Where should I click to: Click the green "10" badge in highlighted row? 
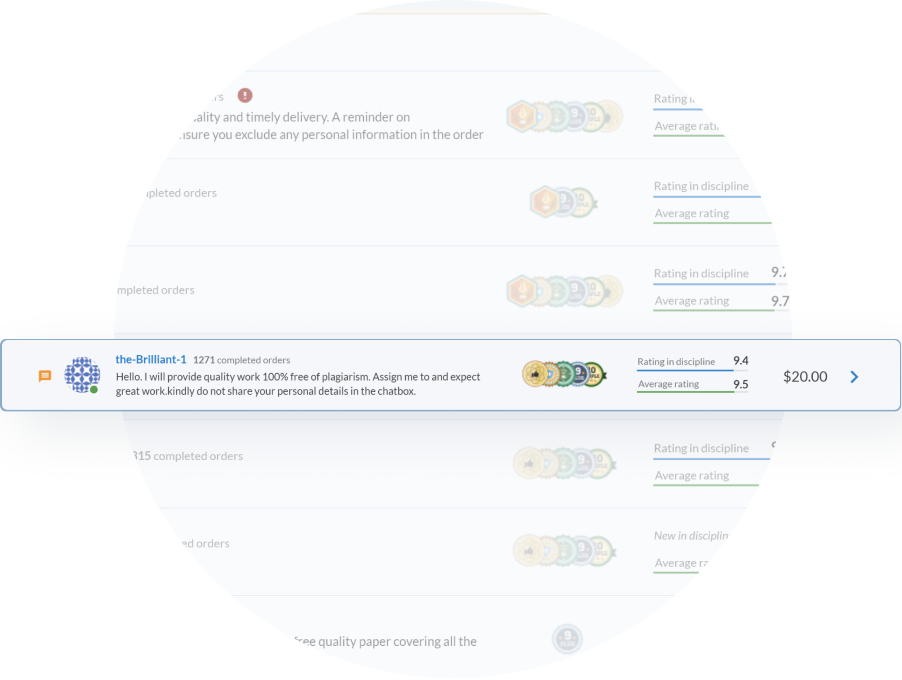coord(594,375)
